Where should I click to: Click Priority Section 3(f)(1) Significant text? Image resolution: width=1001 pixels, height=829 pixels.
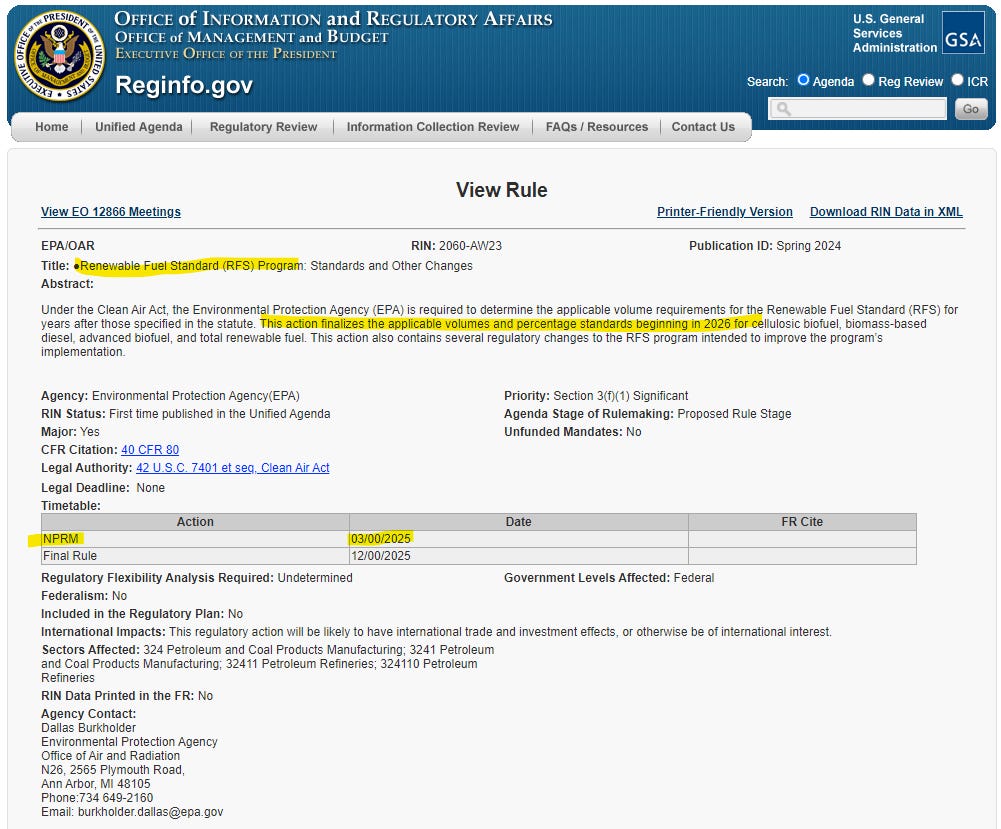[x=596, y=396]
